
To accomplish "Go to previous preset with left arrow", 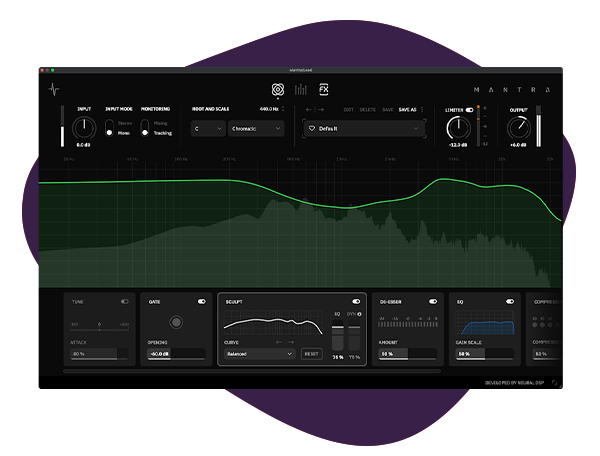I will click(x=311, y=109).
